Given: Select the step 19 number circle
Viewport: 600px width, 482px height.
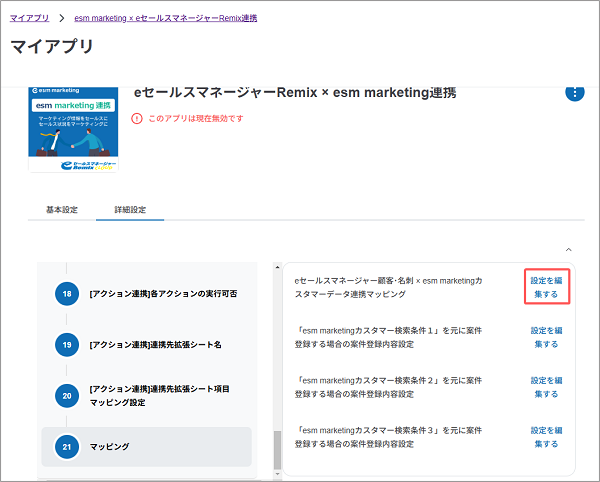Looking at the screenshot, I should tap(67, 344).
